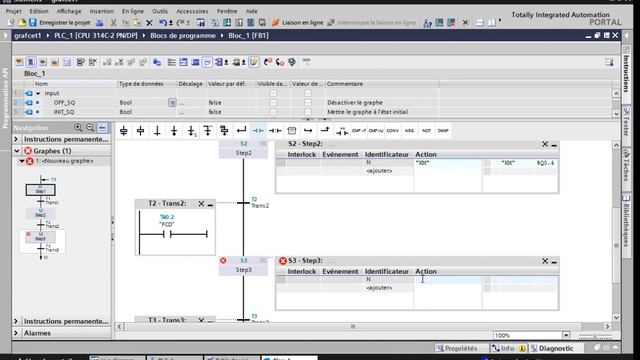The height and width of the screenshot is (360, 640).
Task: Open an alternative branch
Action: click(x=208, y=131)
